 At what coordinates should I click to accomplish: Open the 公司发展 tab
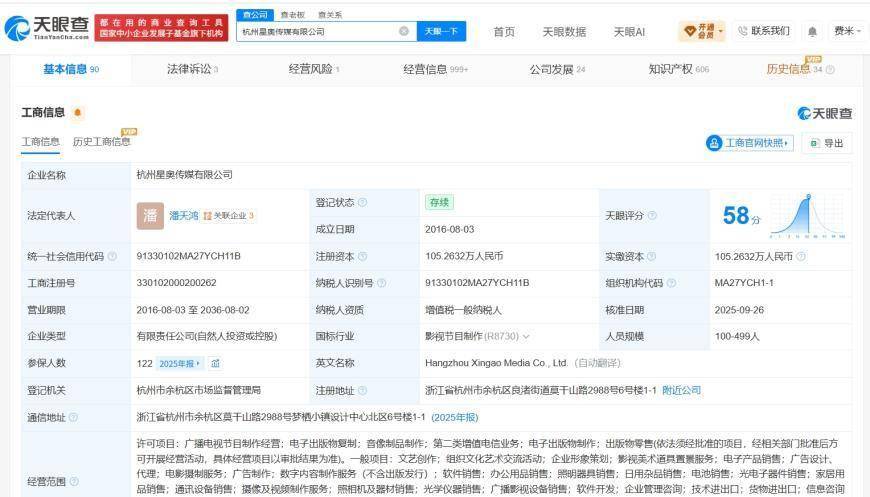pos(557,69)
